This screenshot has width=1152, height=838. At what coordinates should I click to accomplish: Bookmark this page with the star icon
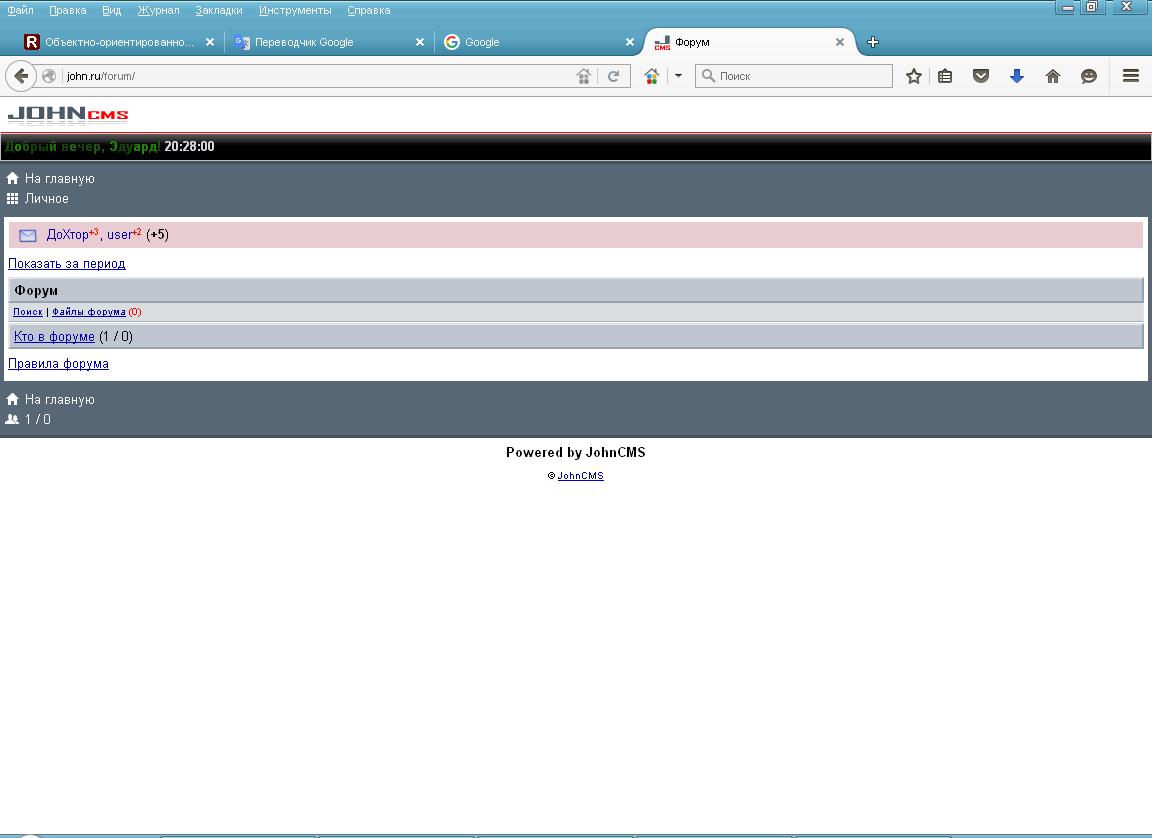913,76
